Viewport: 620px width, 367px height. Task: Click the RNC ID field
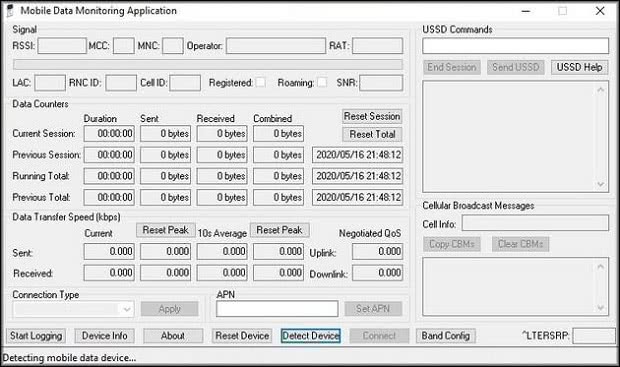[x=121, y=83]
